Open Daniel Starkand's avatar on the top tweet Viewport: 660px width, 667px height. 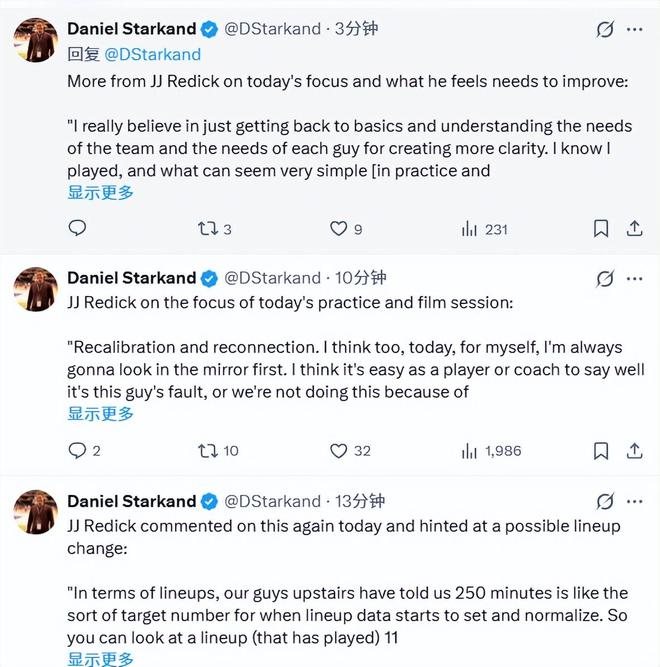point(35,39)
